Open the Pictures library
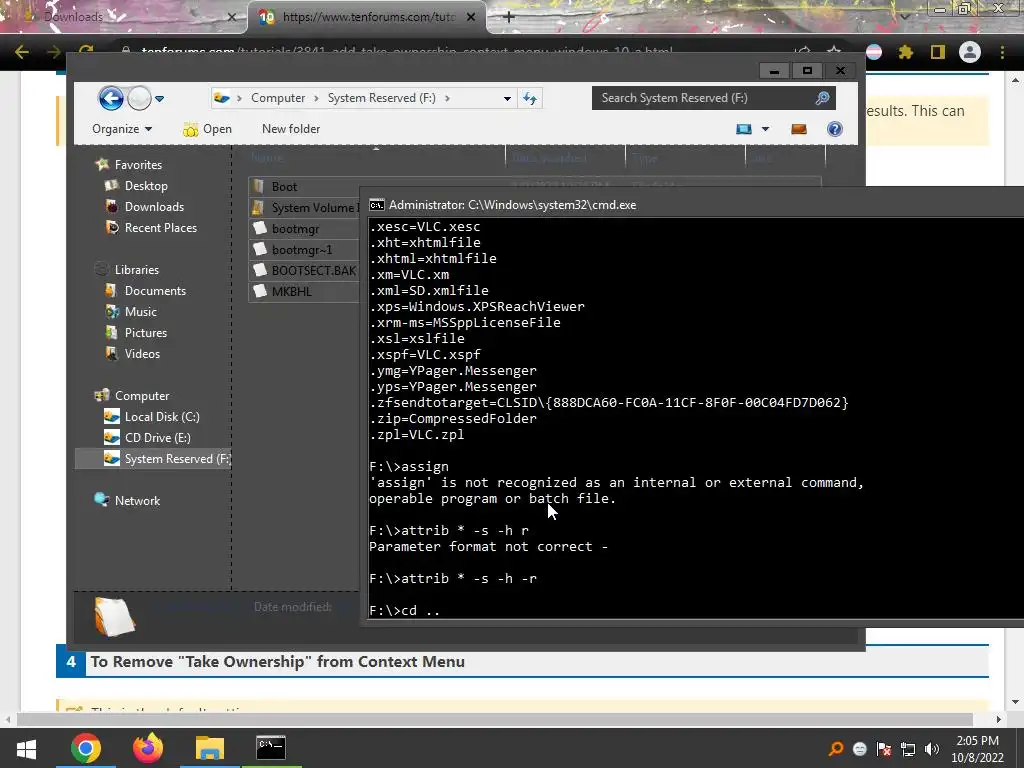The height and width of the screenshot is (768, 1024). (136, 332)
